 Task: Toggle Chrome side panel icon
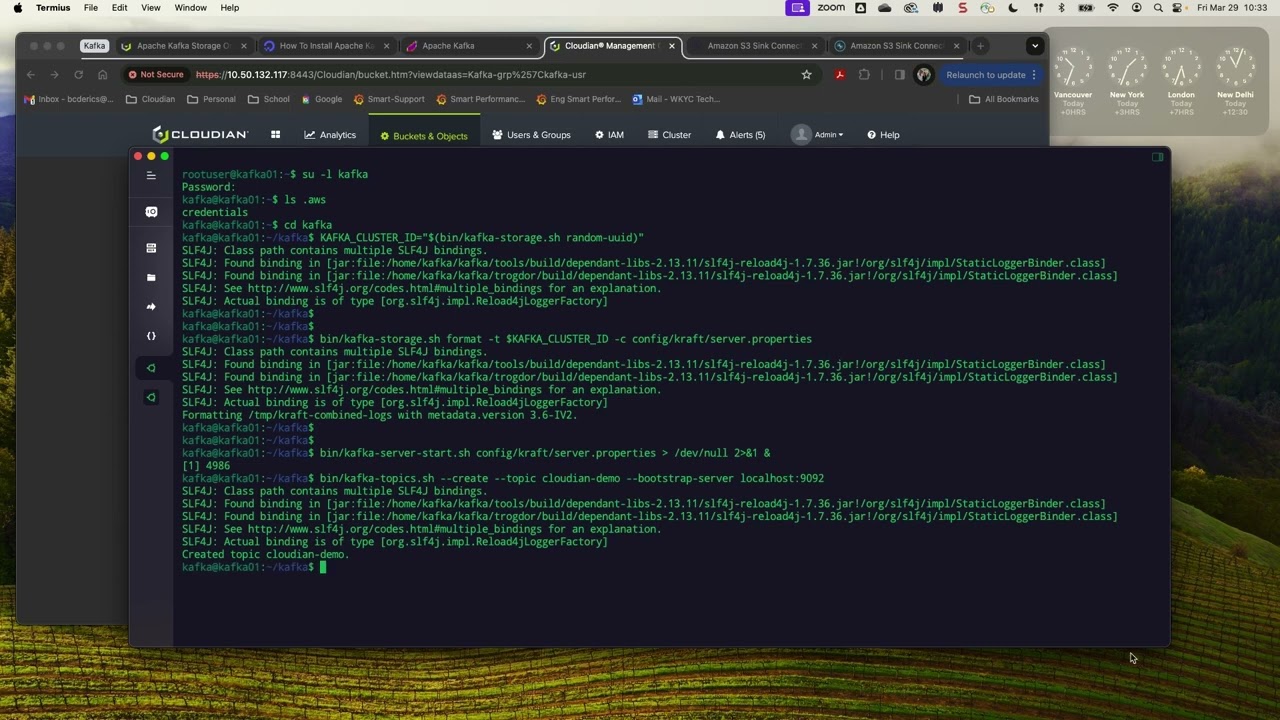click(899, 74)
